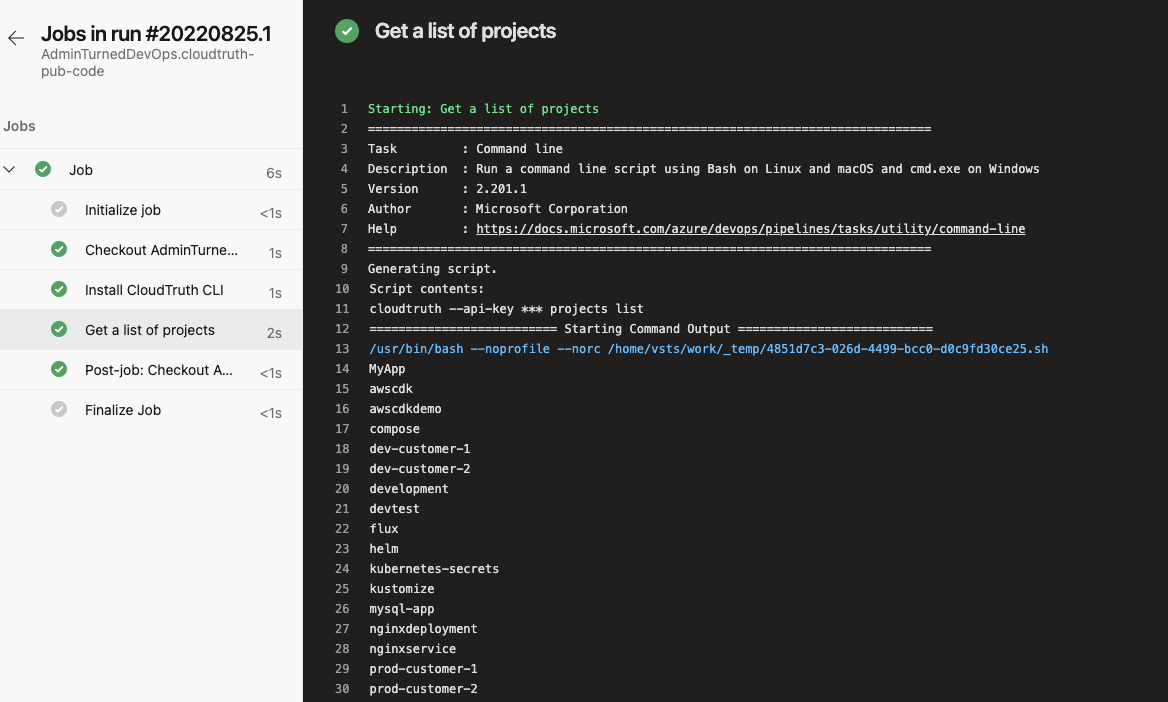Click the Description log line about Bash
This screenshot has width=1168, height=702.
pyautogui.click(x=703, y=168)
